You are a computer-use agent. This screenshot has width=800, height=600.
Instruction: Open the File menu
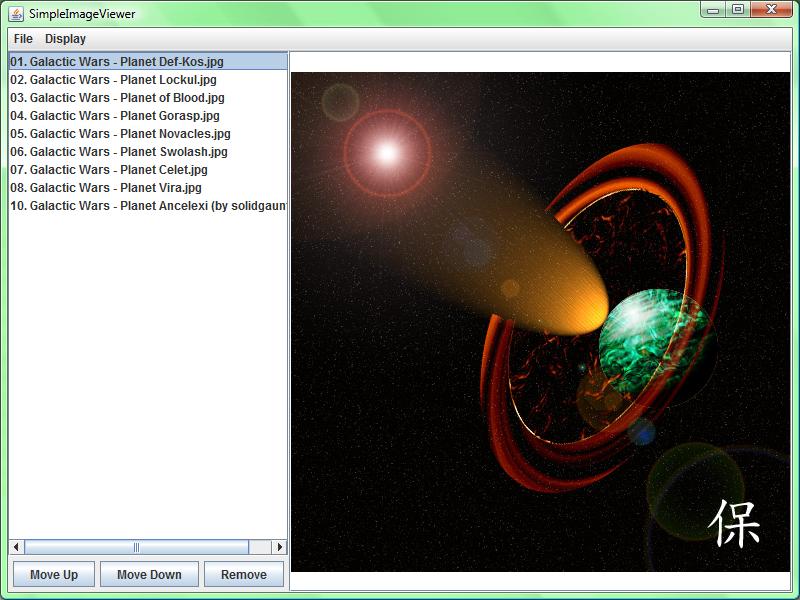tap(23, 39)
